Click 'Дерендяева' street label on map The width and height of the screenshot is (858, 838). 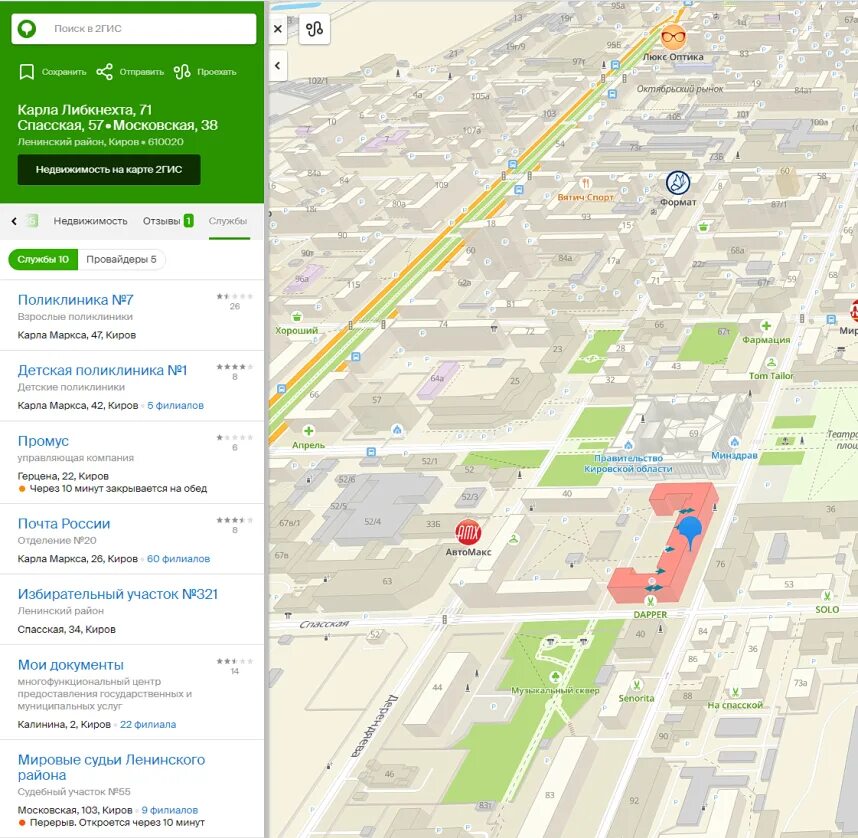375,726
